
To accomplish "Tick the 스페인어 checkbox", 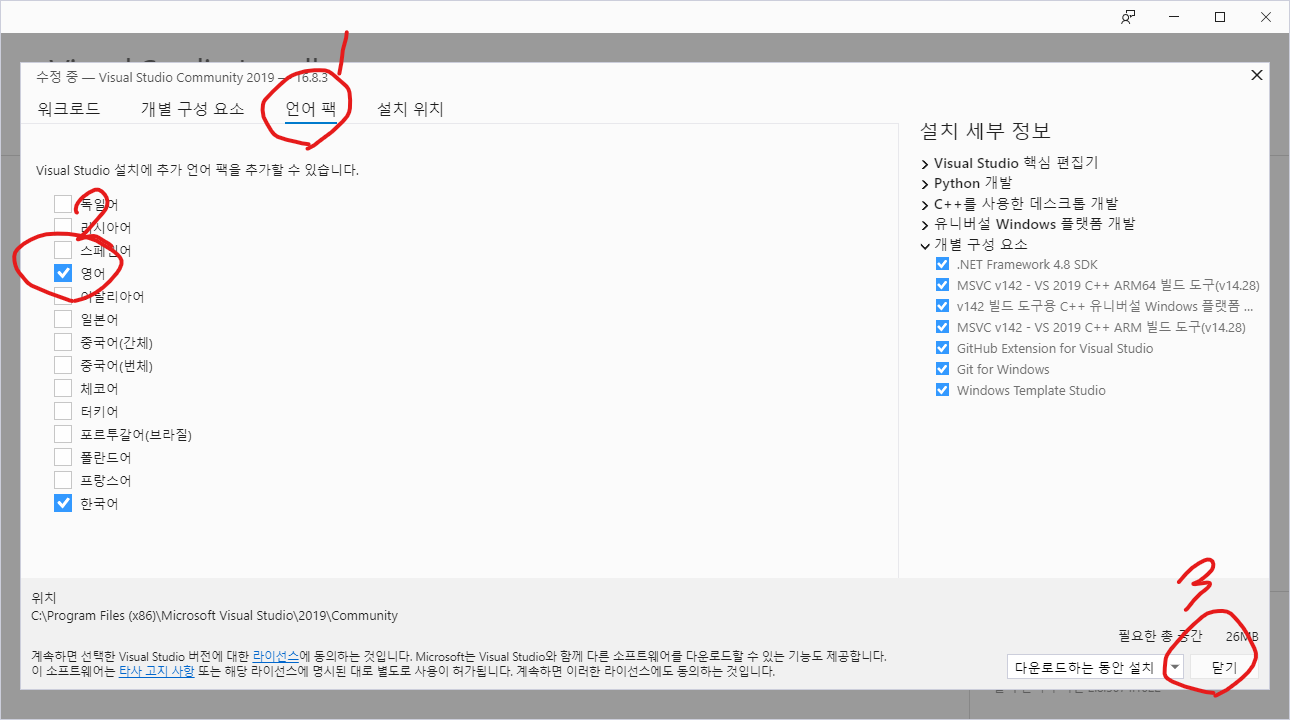I will [x=63, y=250].
